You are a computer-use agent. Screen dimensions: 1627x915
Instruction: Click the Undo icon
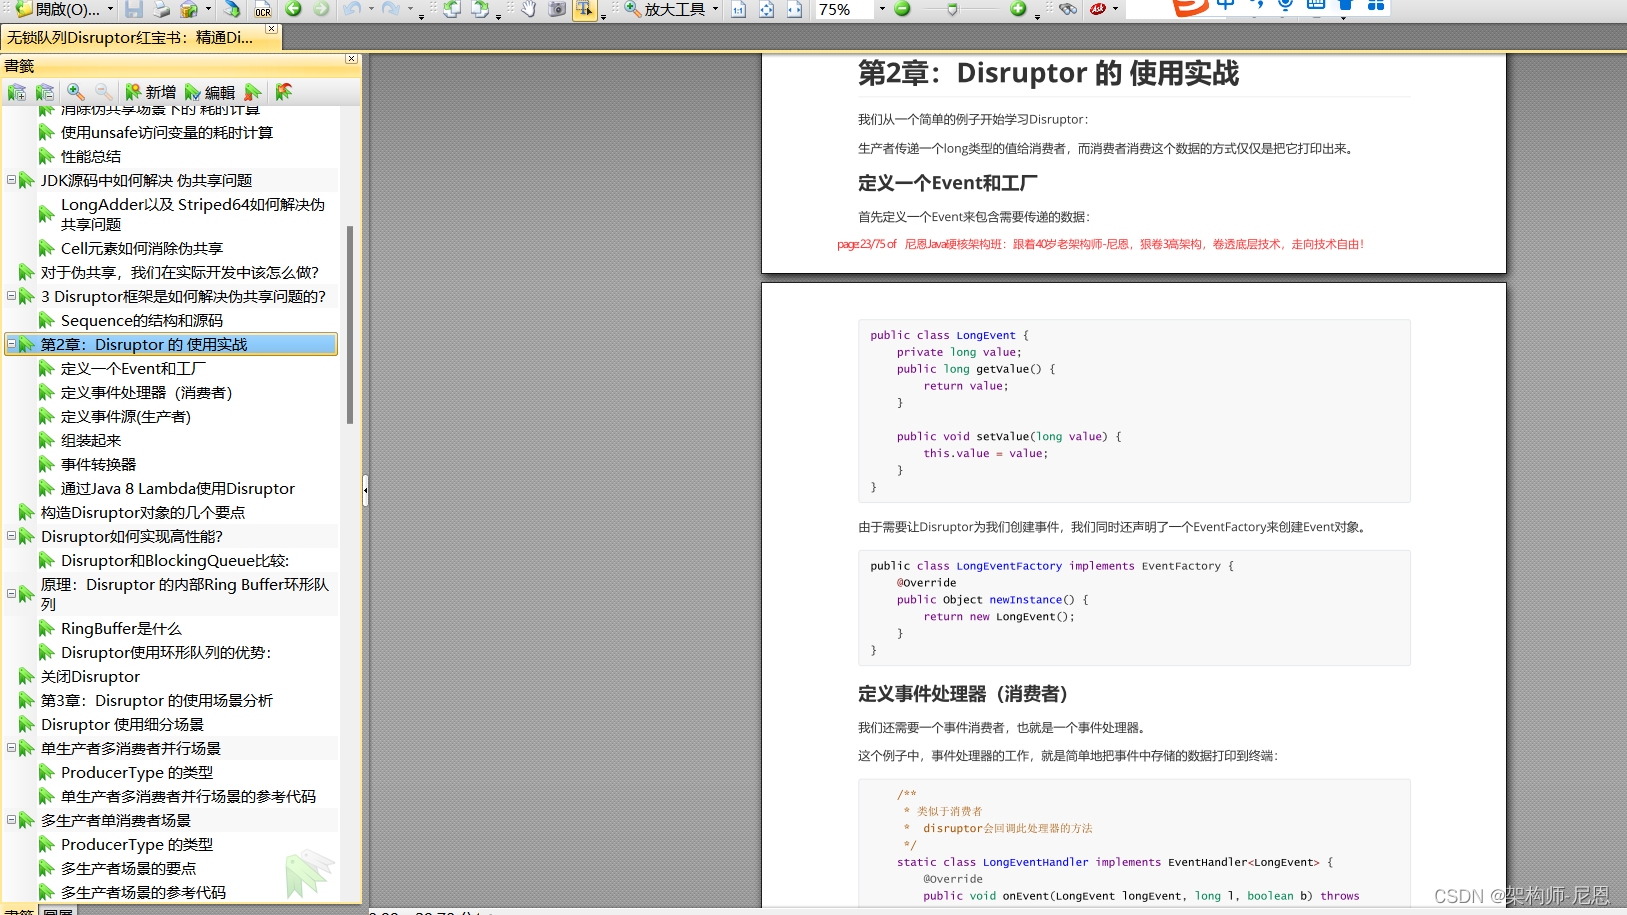[x=352, y=9]
